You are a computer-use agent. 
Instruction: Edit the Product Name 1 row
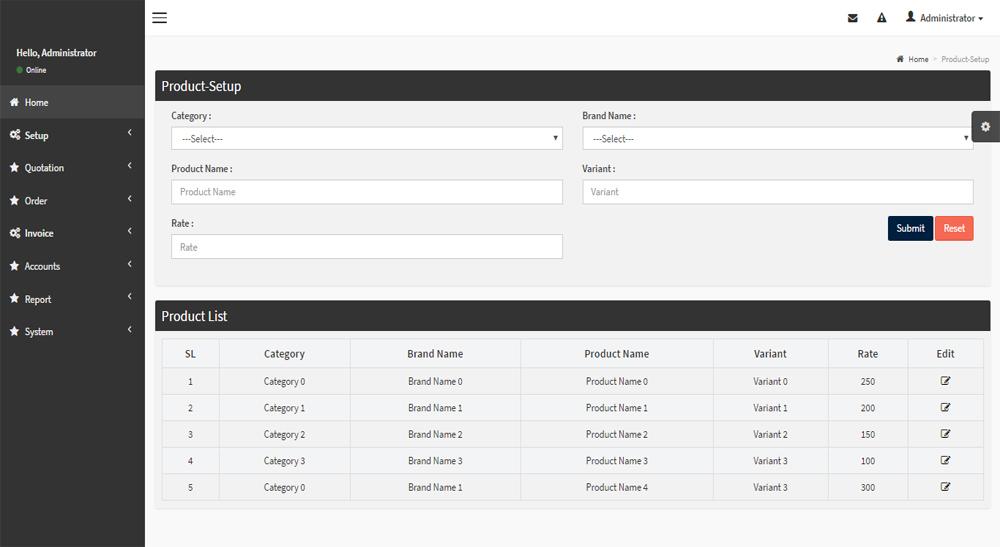[945, 407]
